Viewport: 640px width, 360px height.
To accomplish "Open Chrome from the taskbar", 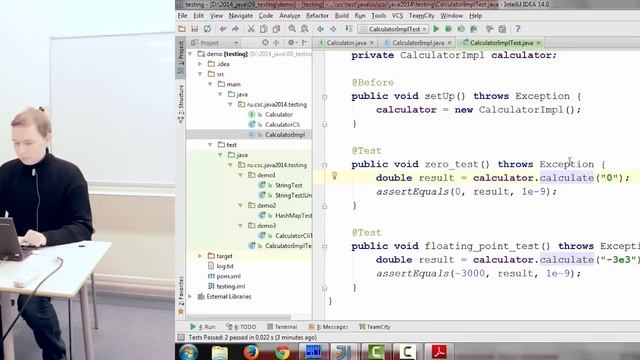I will click(282, 352).
